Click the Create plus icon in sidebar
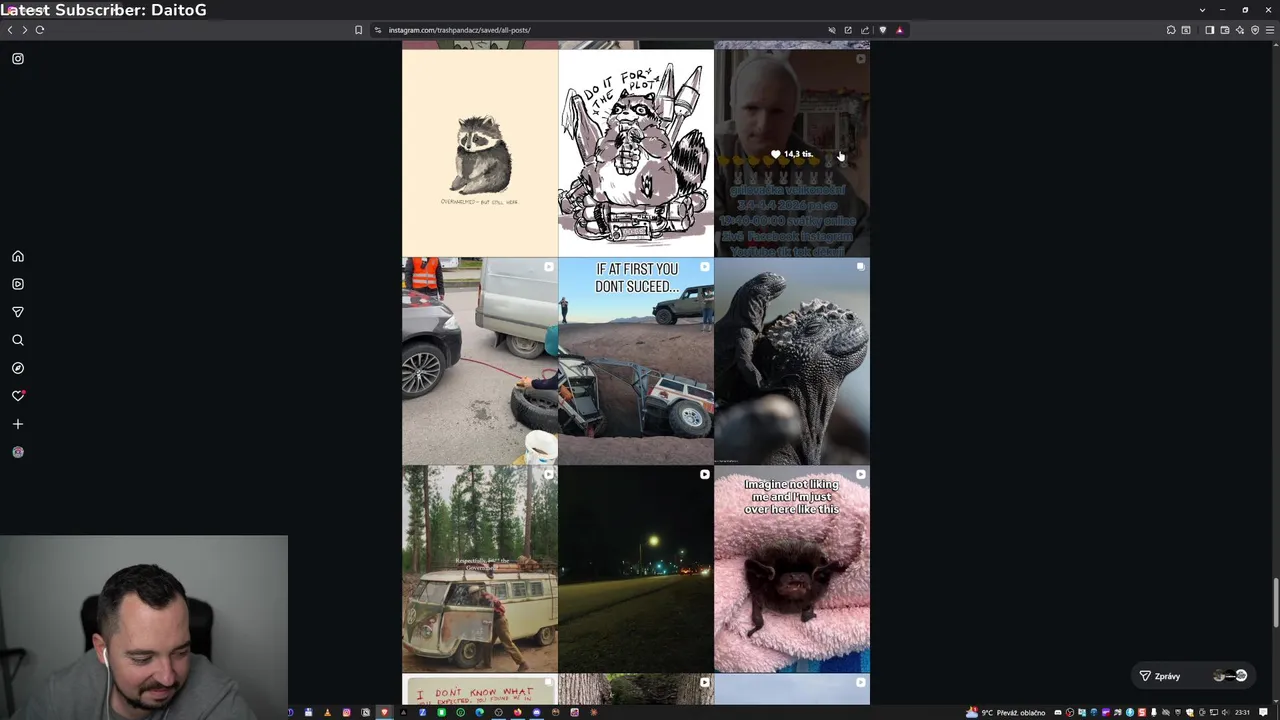Viewport: 1280px width, 720px height. click(x=18, y=424)
